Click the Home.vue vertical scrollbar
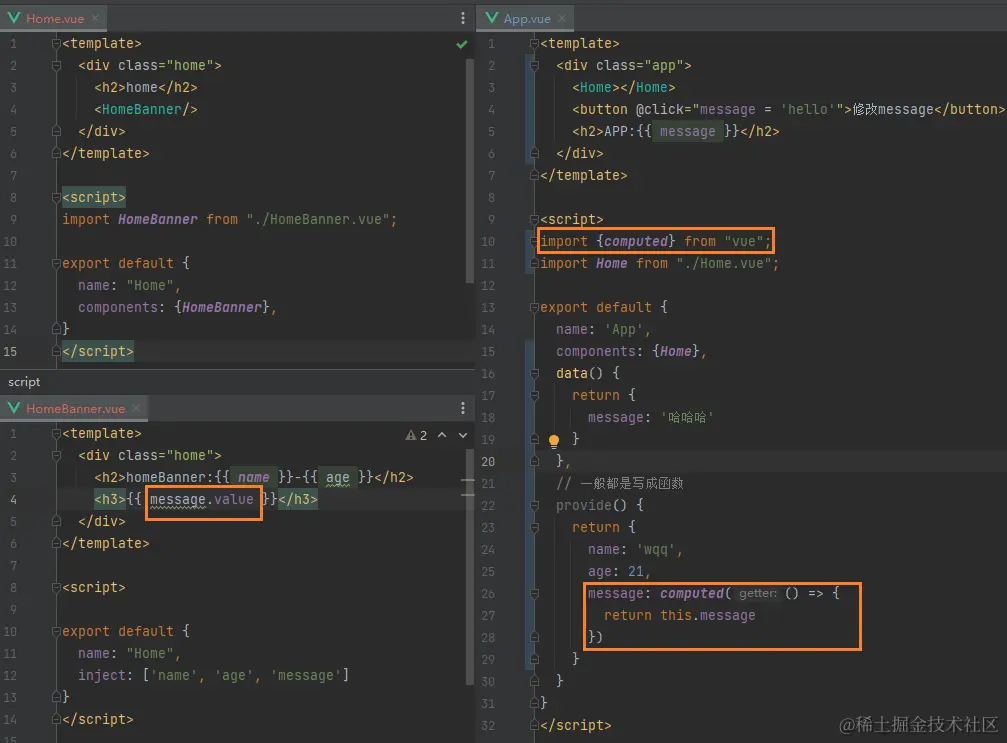Viewport: 1007px width, 743px height. tap(469, 170)
